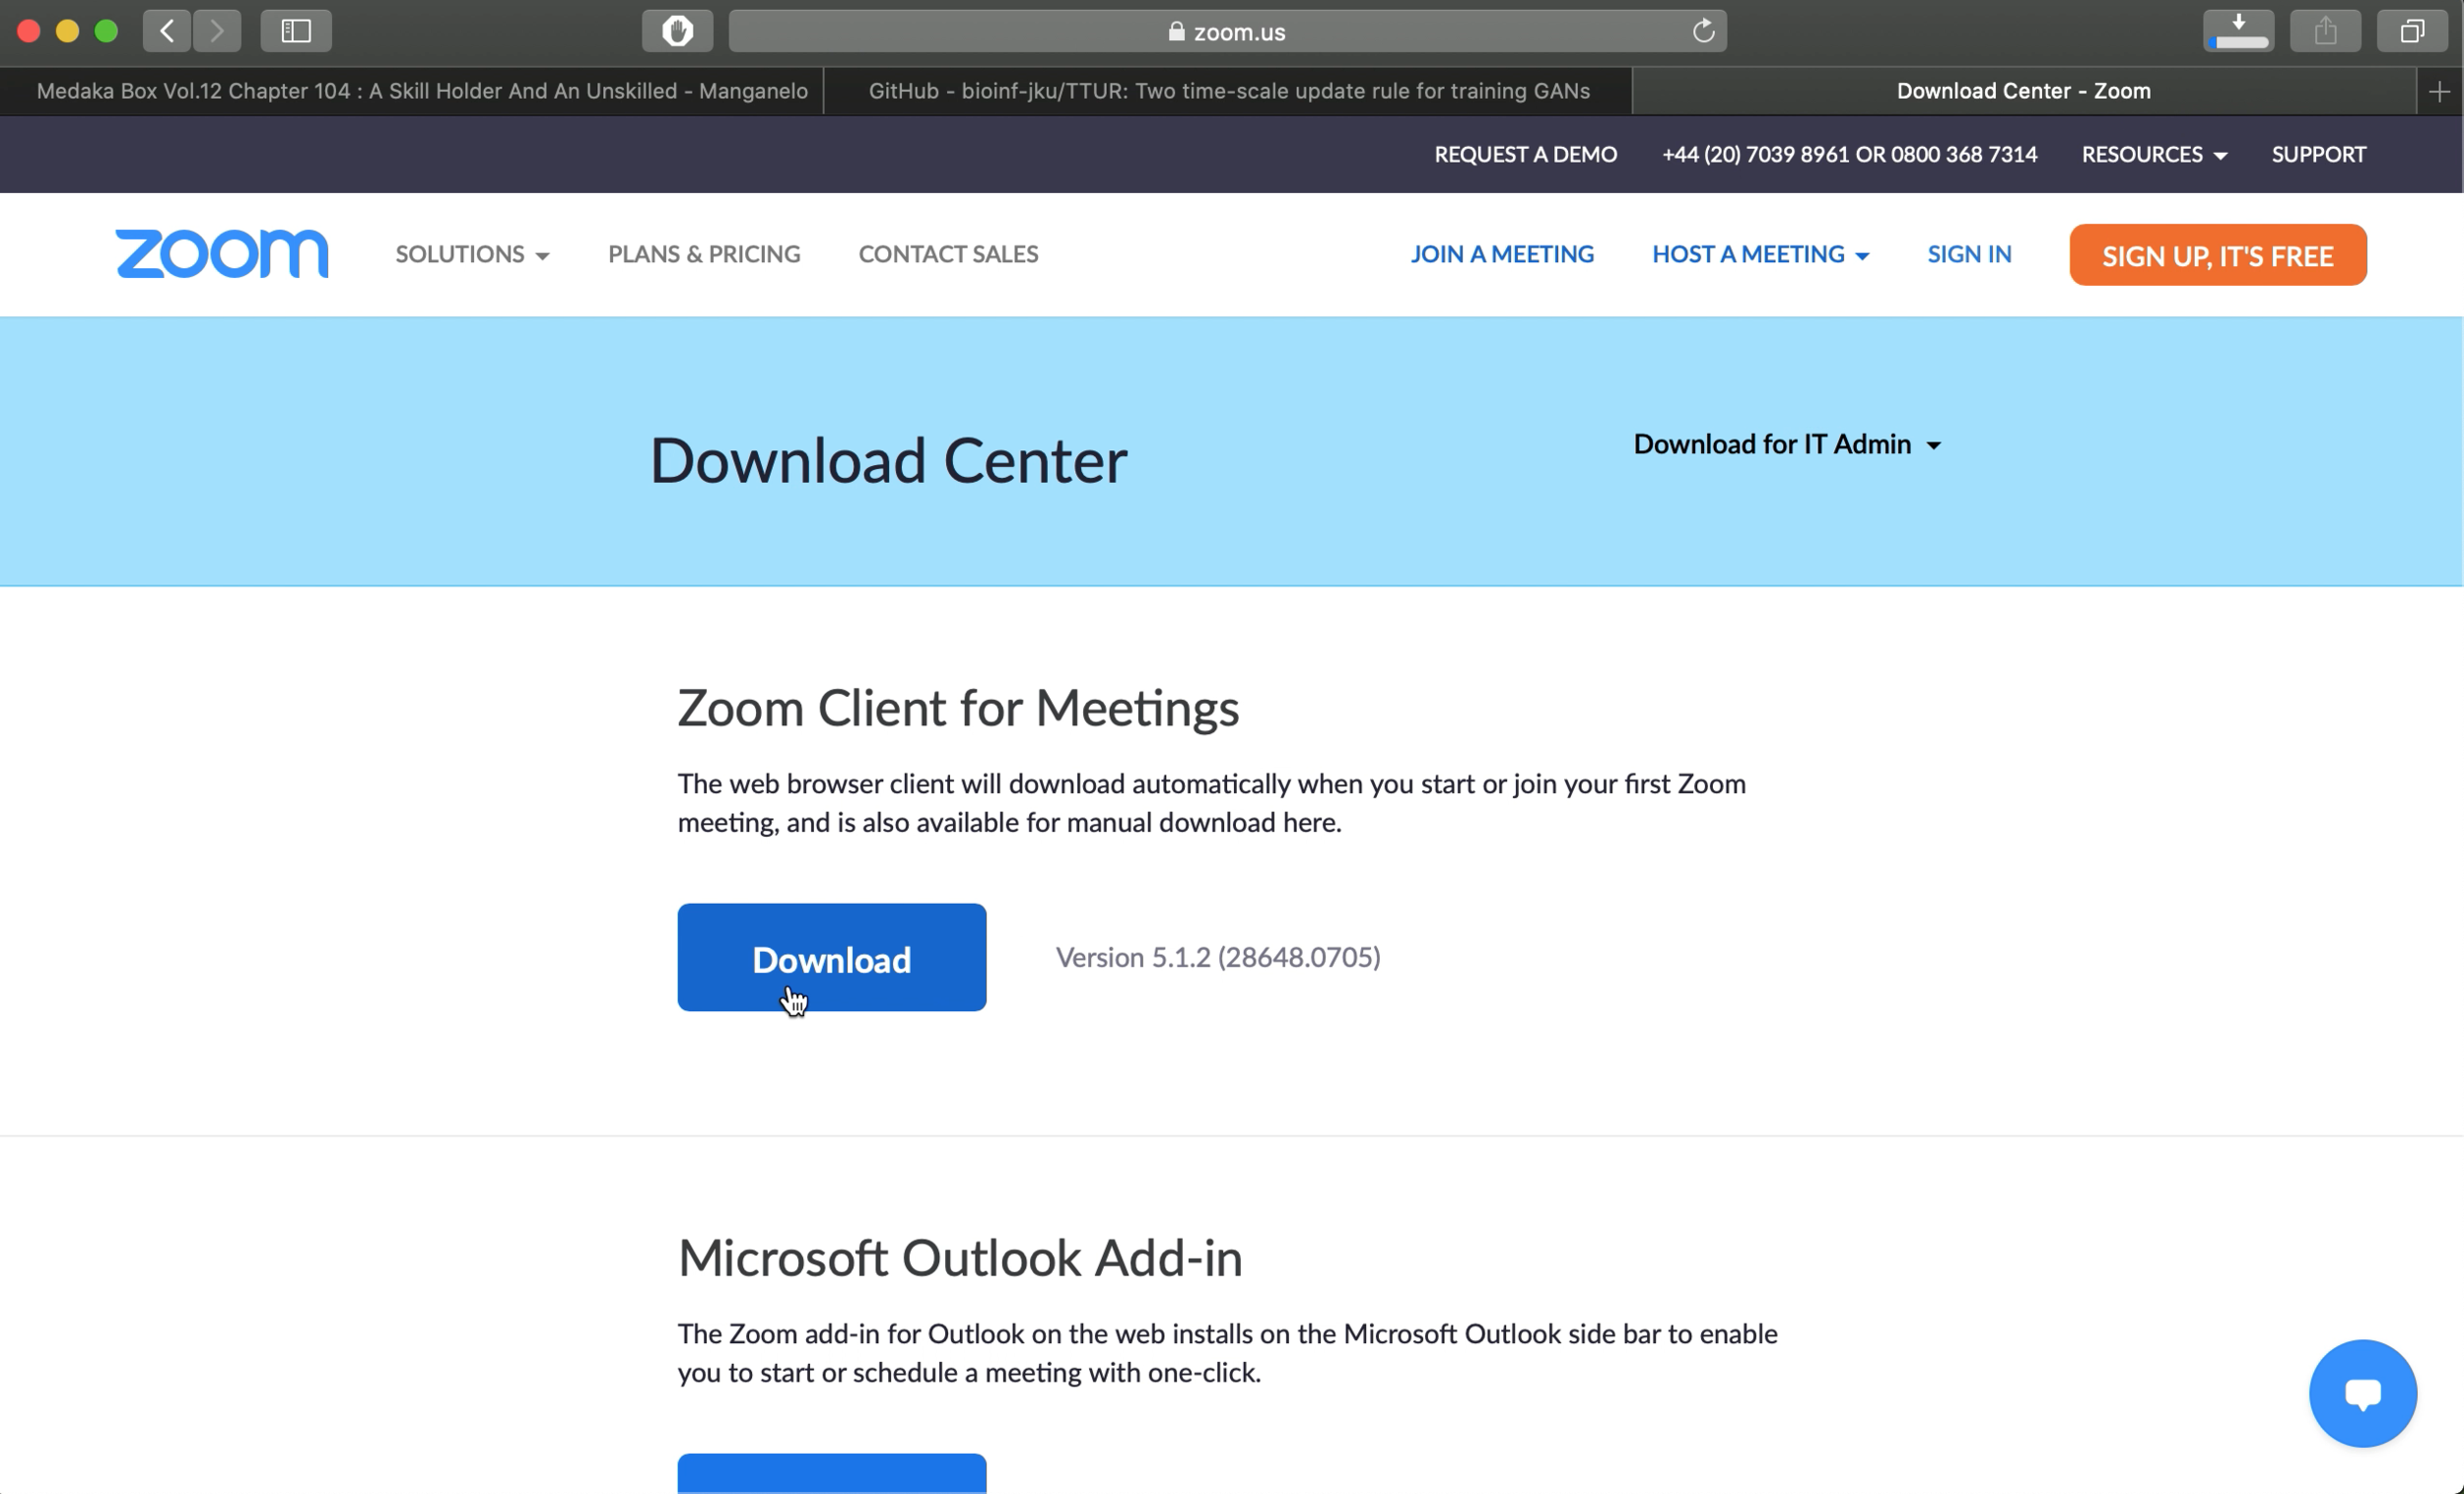Viewport: 2464px width, 1494px height.
Task: Open the chat bubble widget
Action: coord(2363,1393)
